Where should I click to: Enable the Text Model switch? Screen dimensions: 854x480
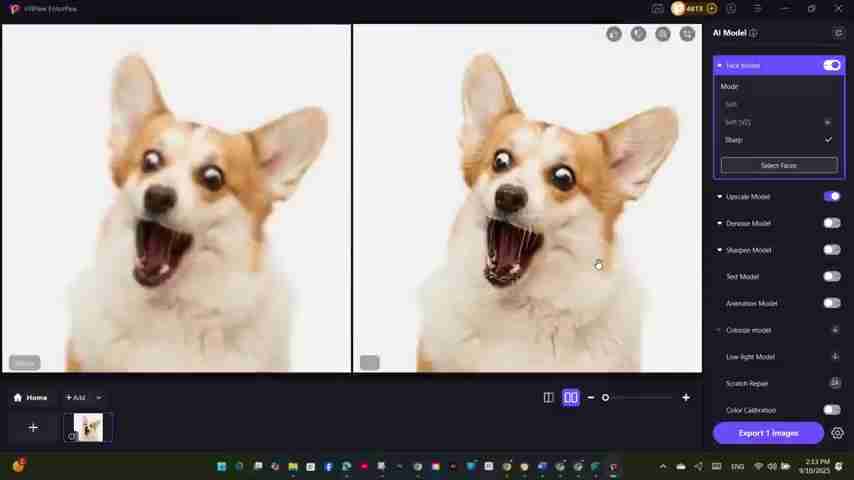click(x=832, y=276)
